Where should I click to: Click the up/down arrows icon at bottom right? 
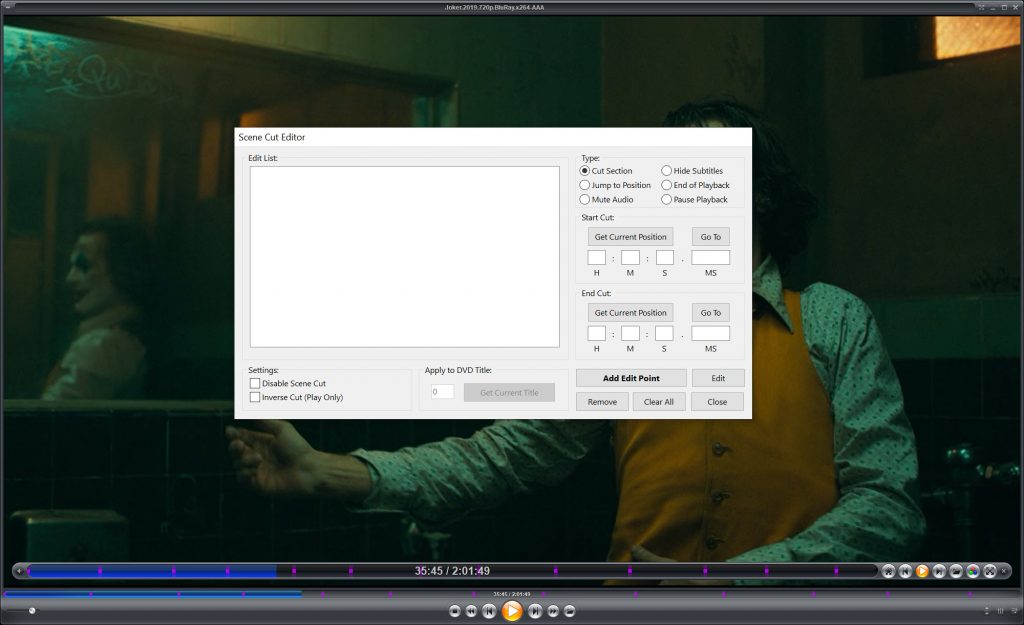click(x=987, y=611)
